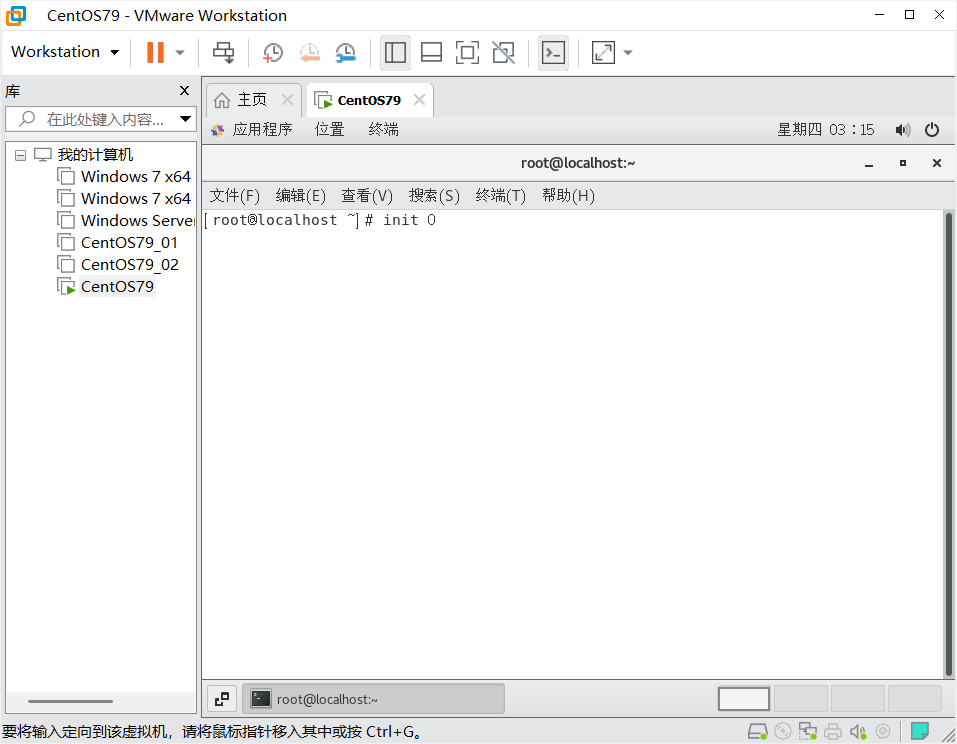Image resolution: width=957 pixels, height=744 pixels.
Task: Maximize the root@localhost terminal window
Action: 903,163
